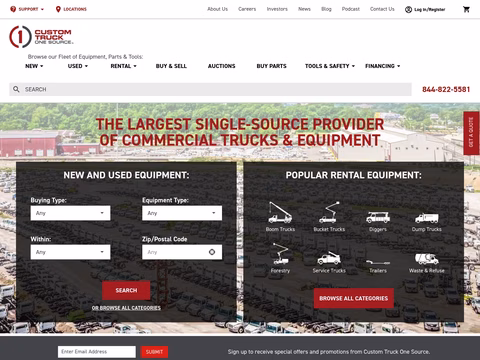Click the Get A Quote side tab

(x=471, y=133)
